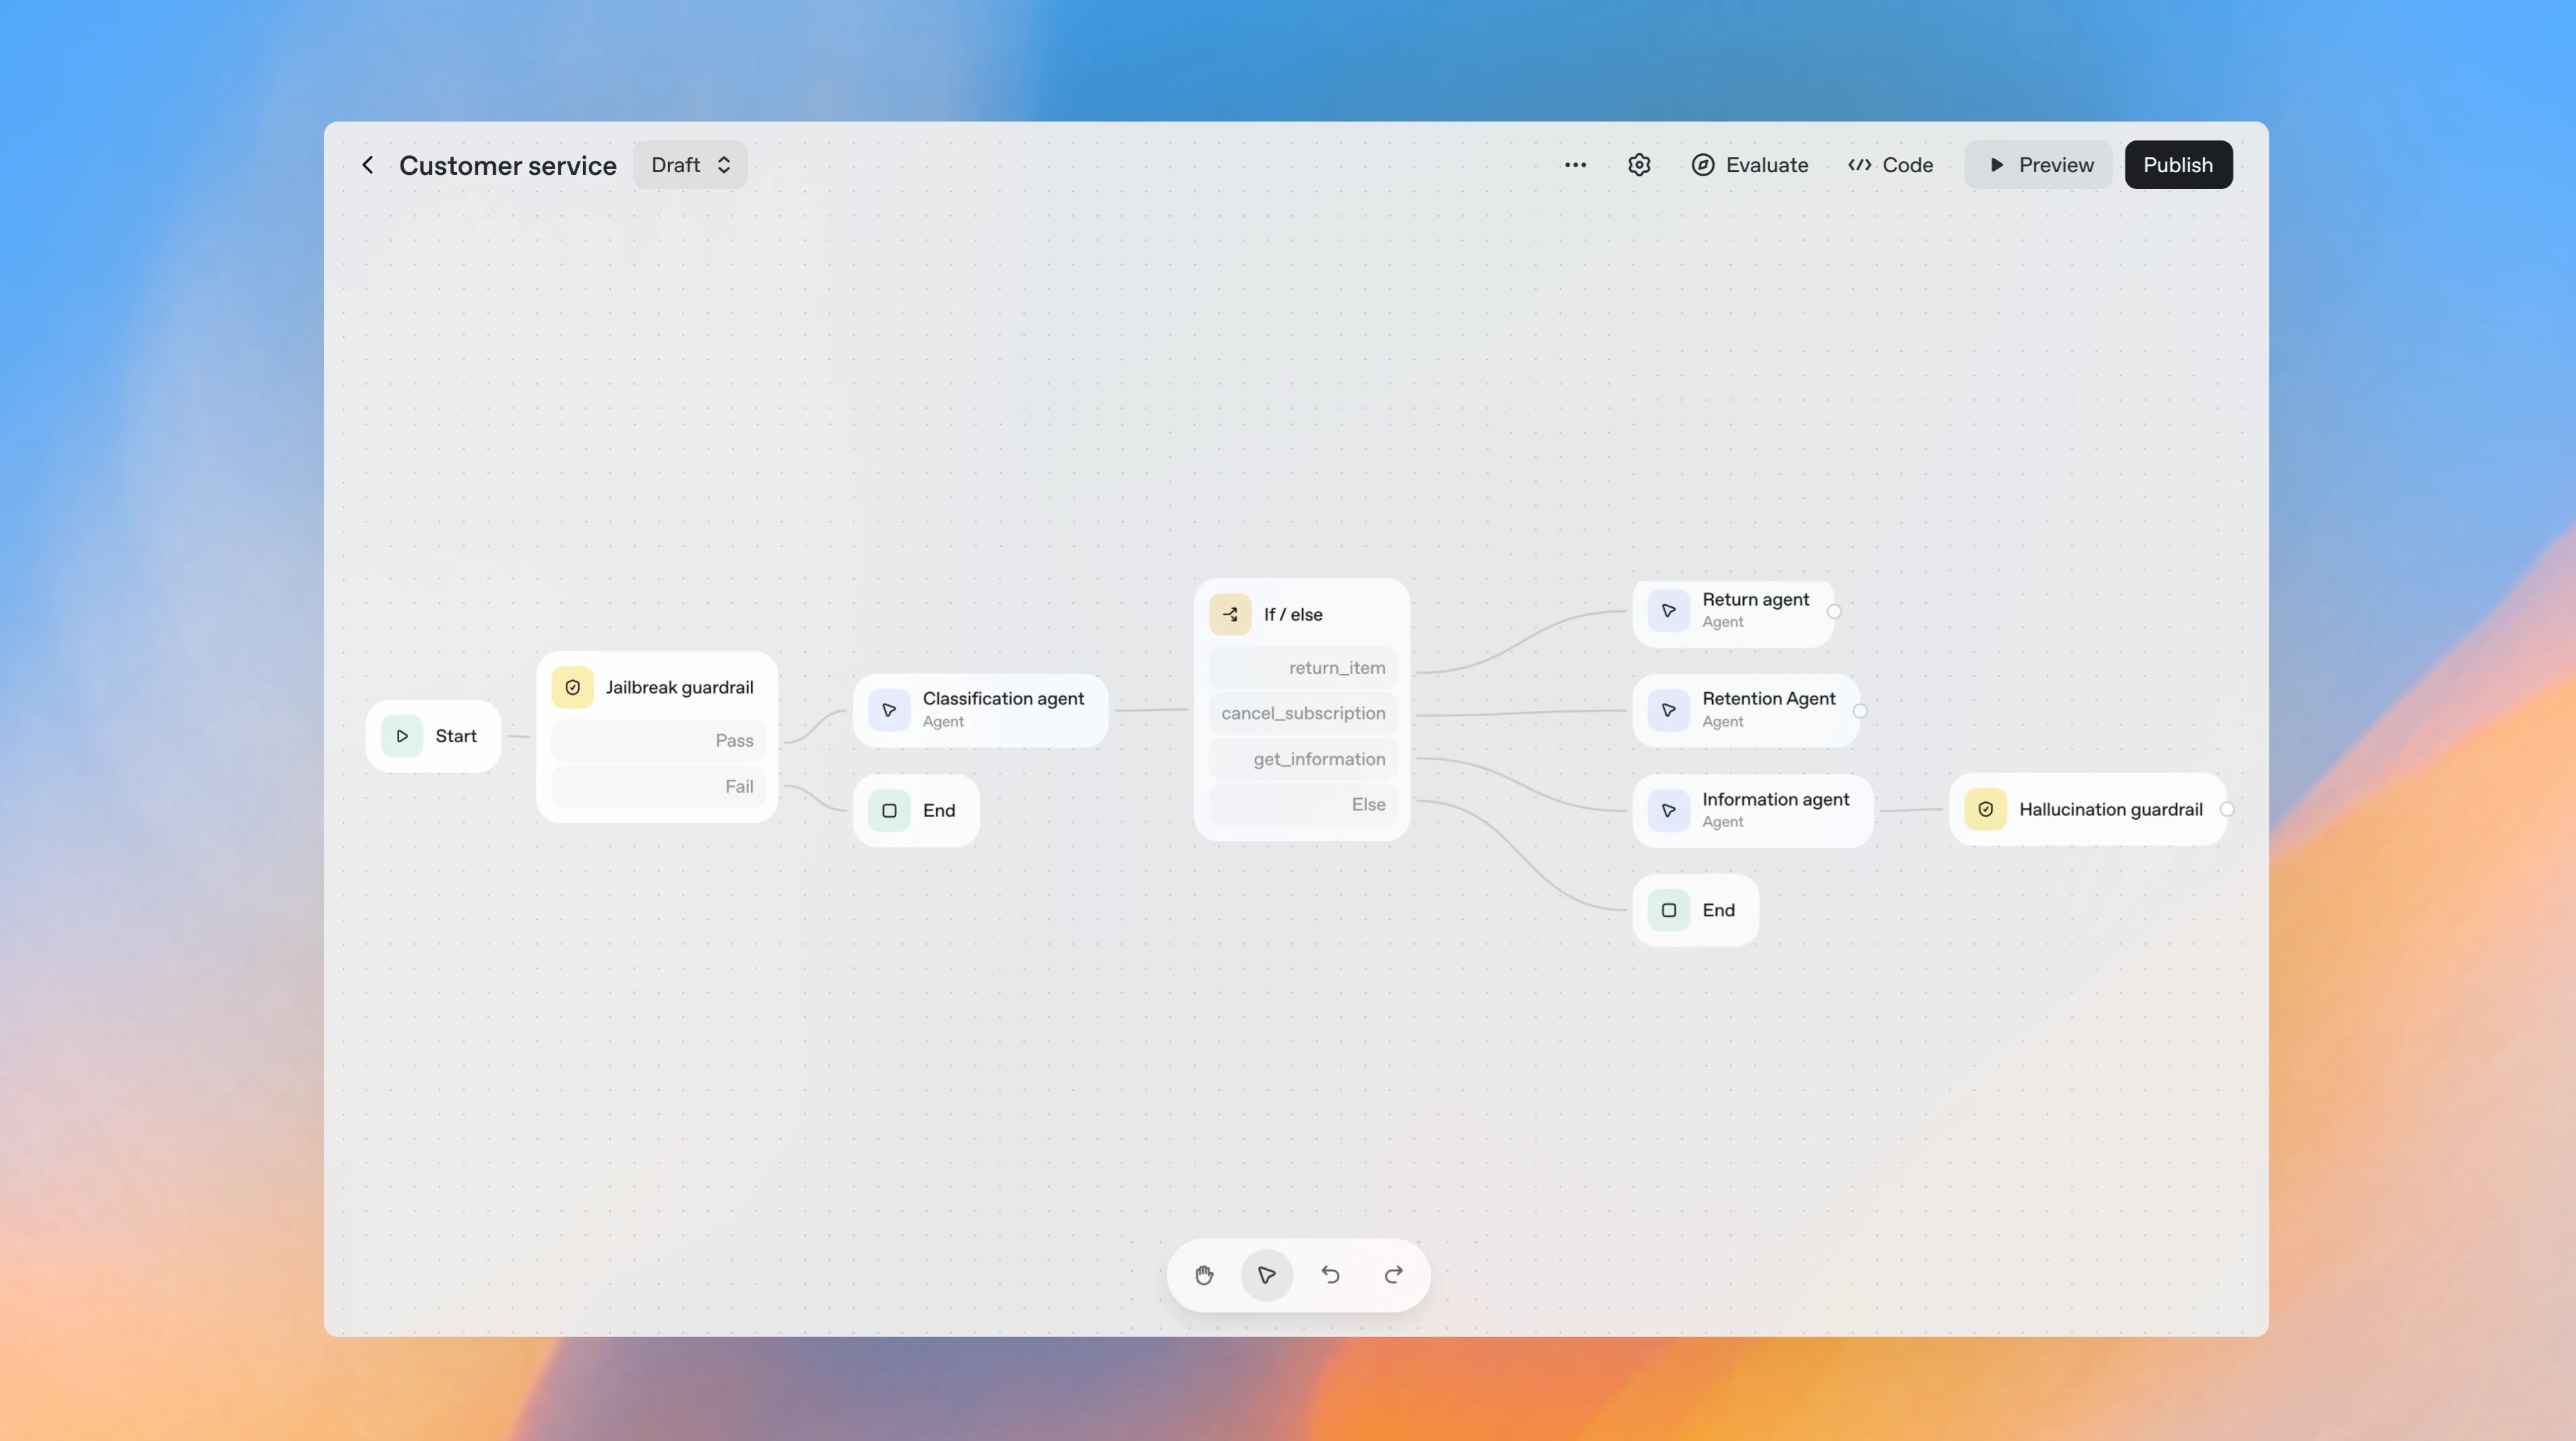The height and width of the screenshot is (1441, 2576).
Task: Click the Start node play icon
Action: pyautogui.click(x=402, y=736)
